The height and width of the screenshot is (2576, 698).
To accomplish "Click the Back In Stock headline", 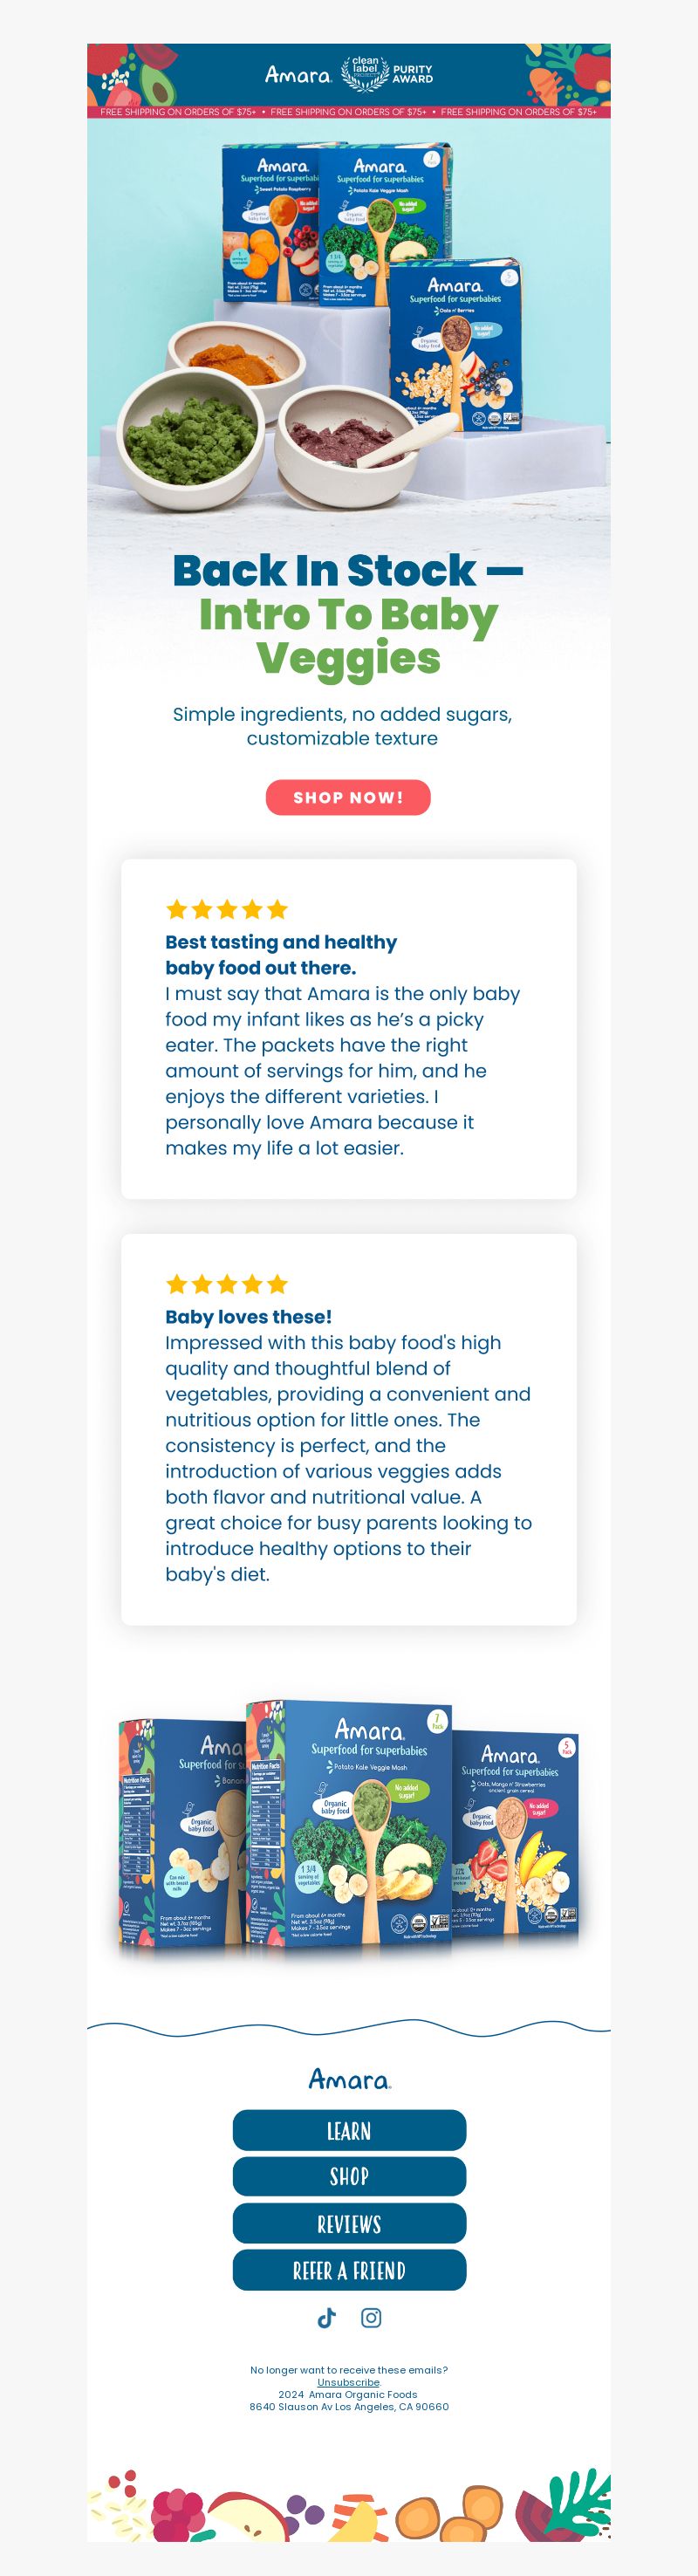I will point(348,614).
